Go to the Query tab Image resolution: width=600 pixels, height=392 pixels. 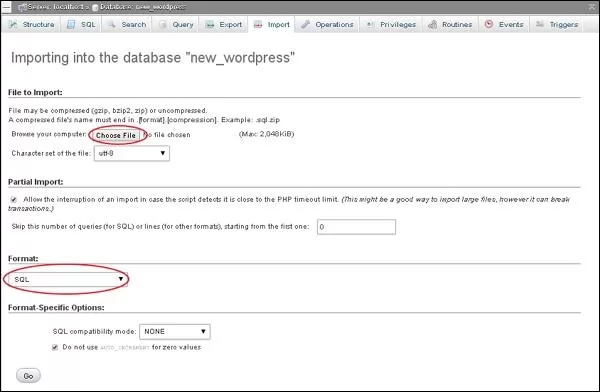click(176, 24)
